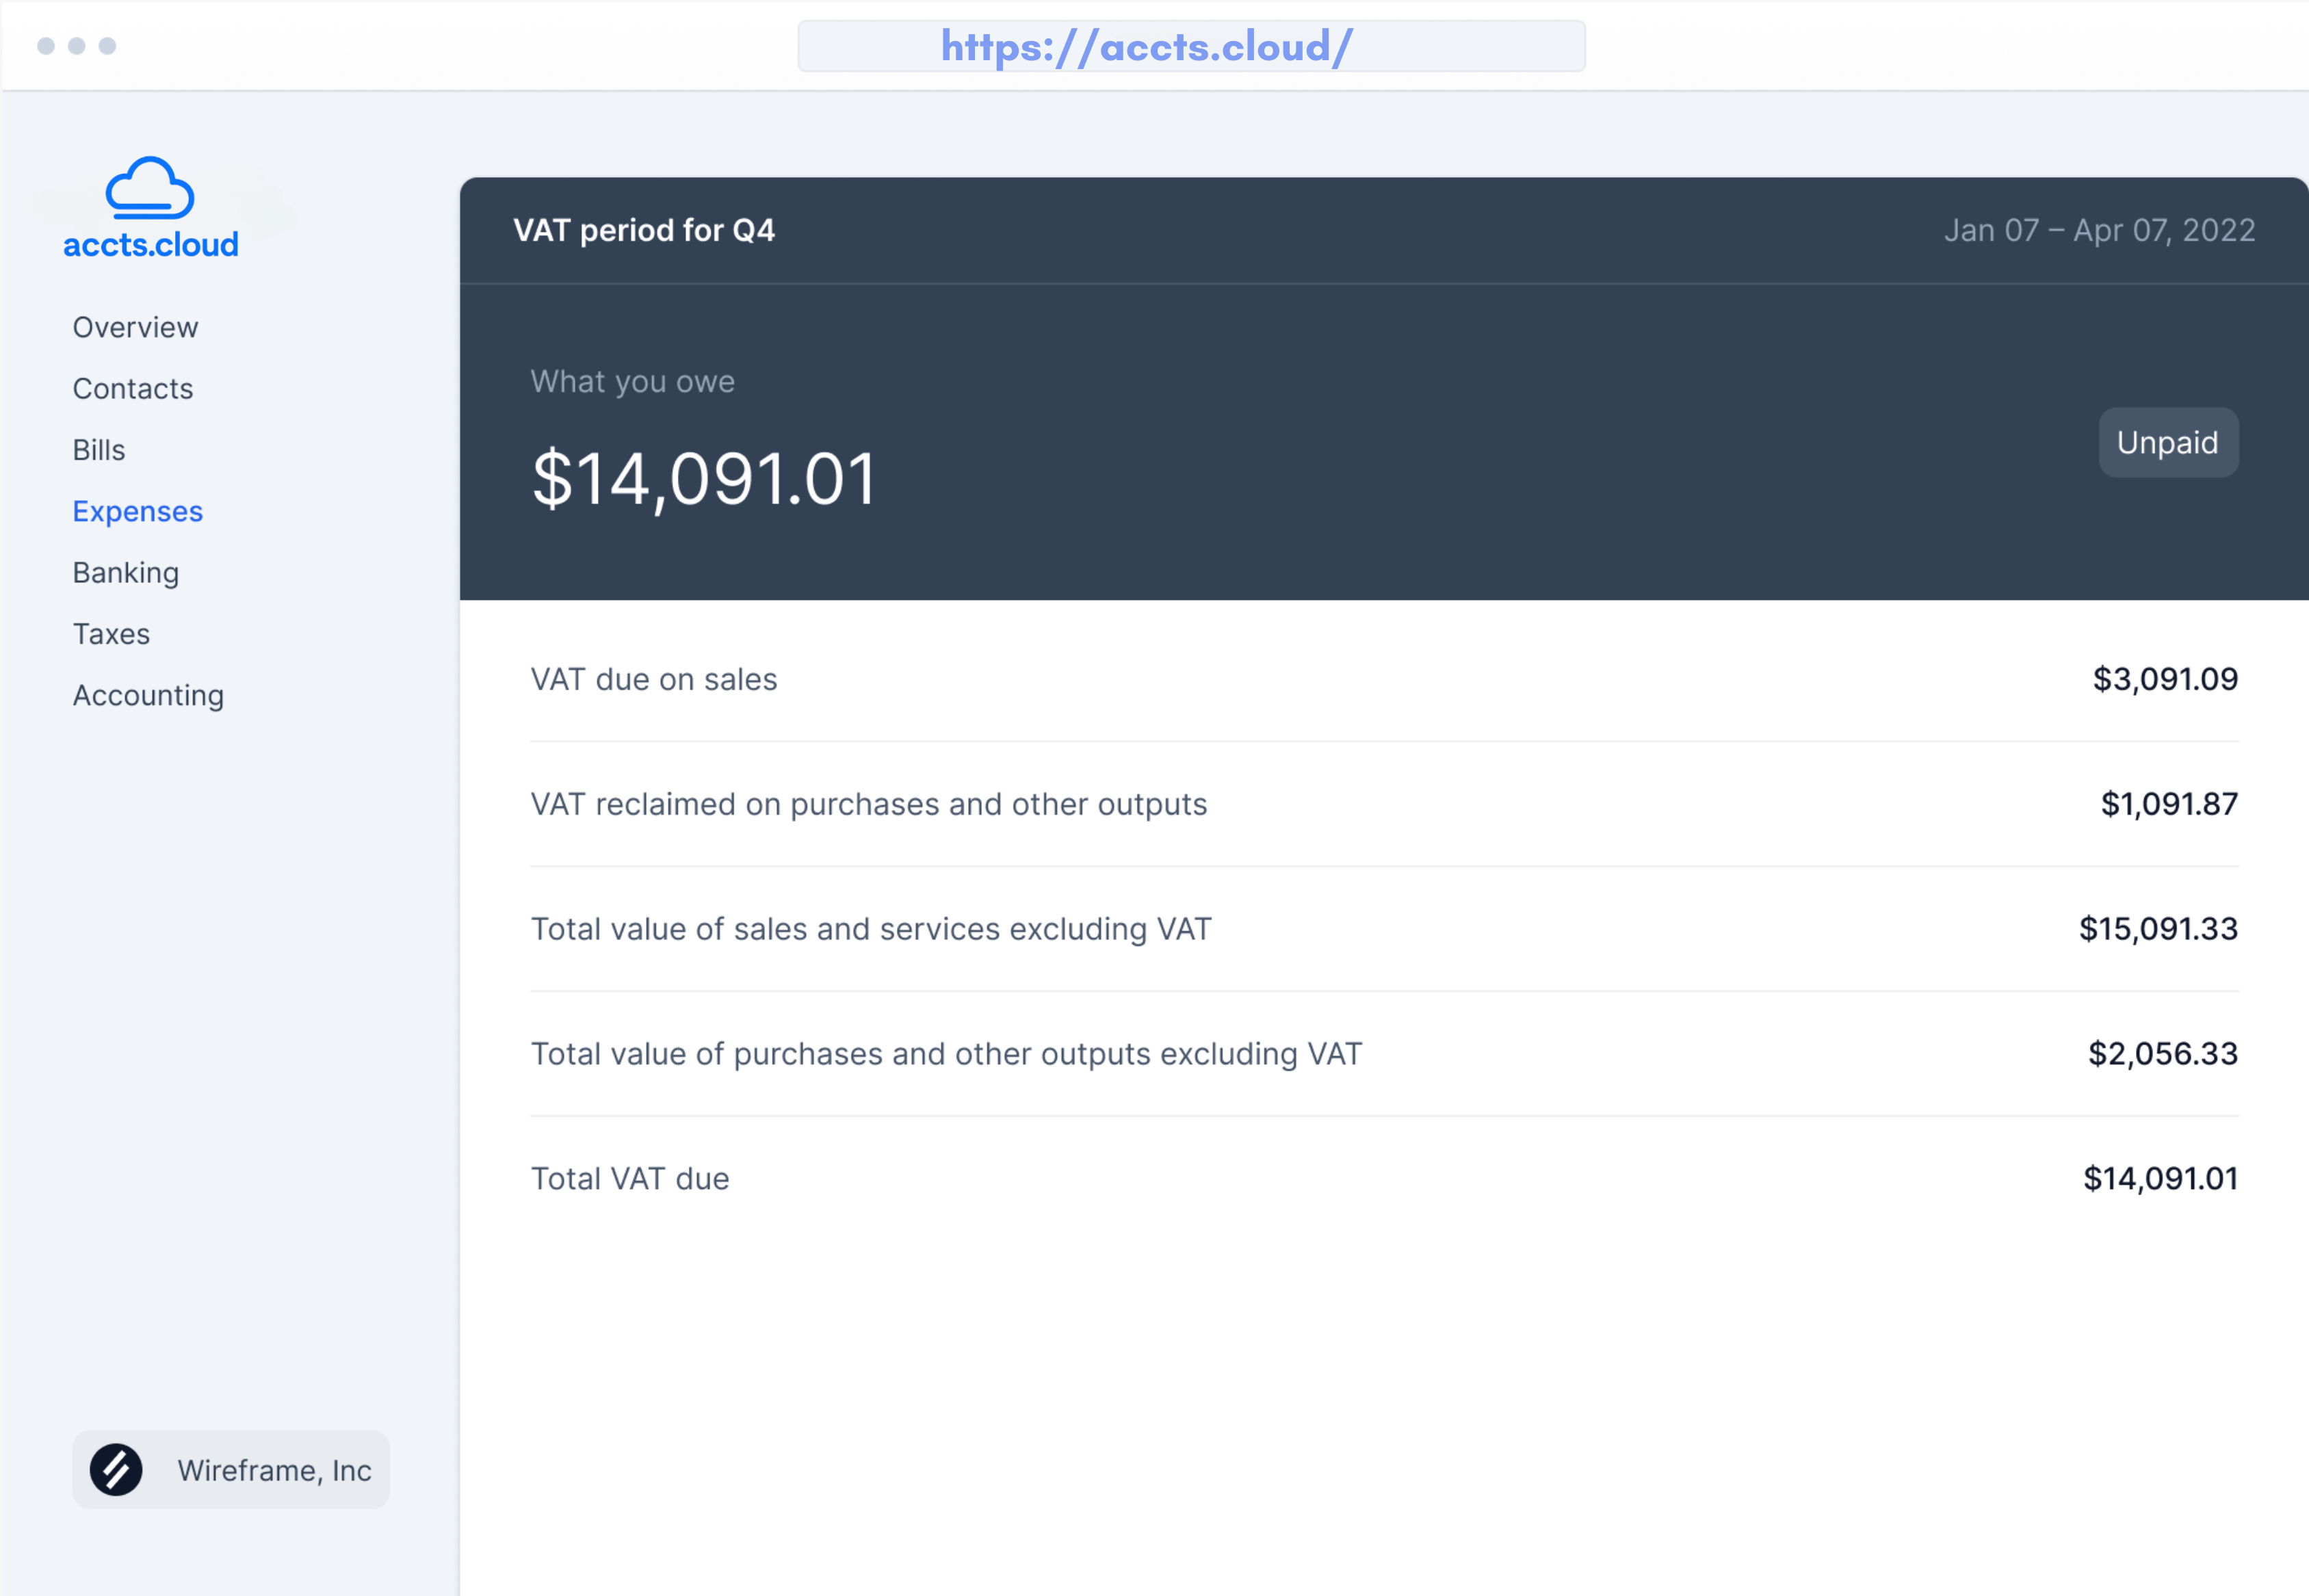Open the Wireframe, Inc account switcher
The height and width of the screenshot is (1596, 2309).
tap(231, 1470)
